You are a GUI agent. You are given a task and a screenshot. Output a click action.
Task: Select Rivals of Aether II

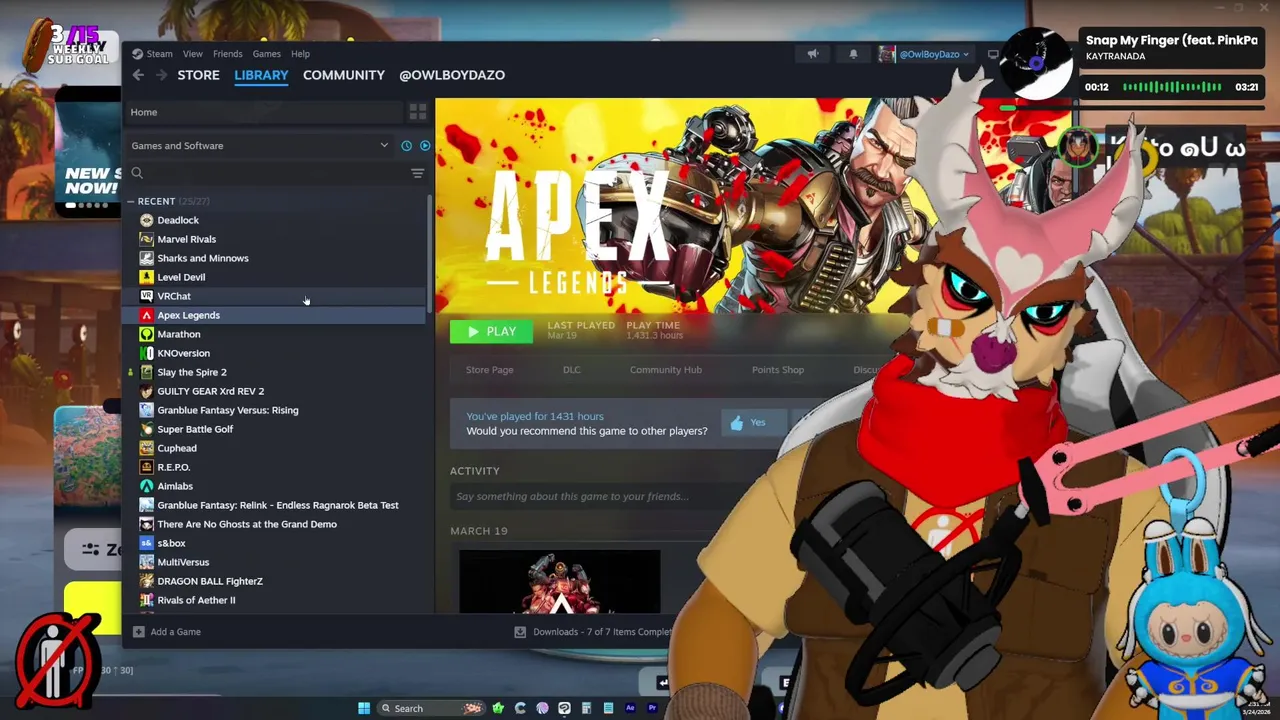coord(276,600)
